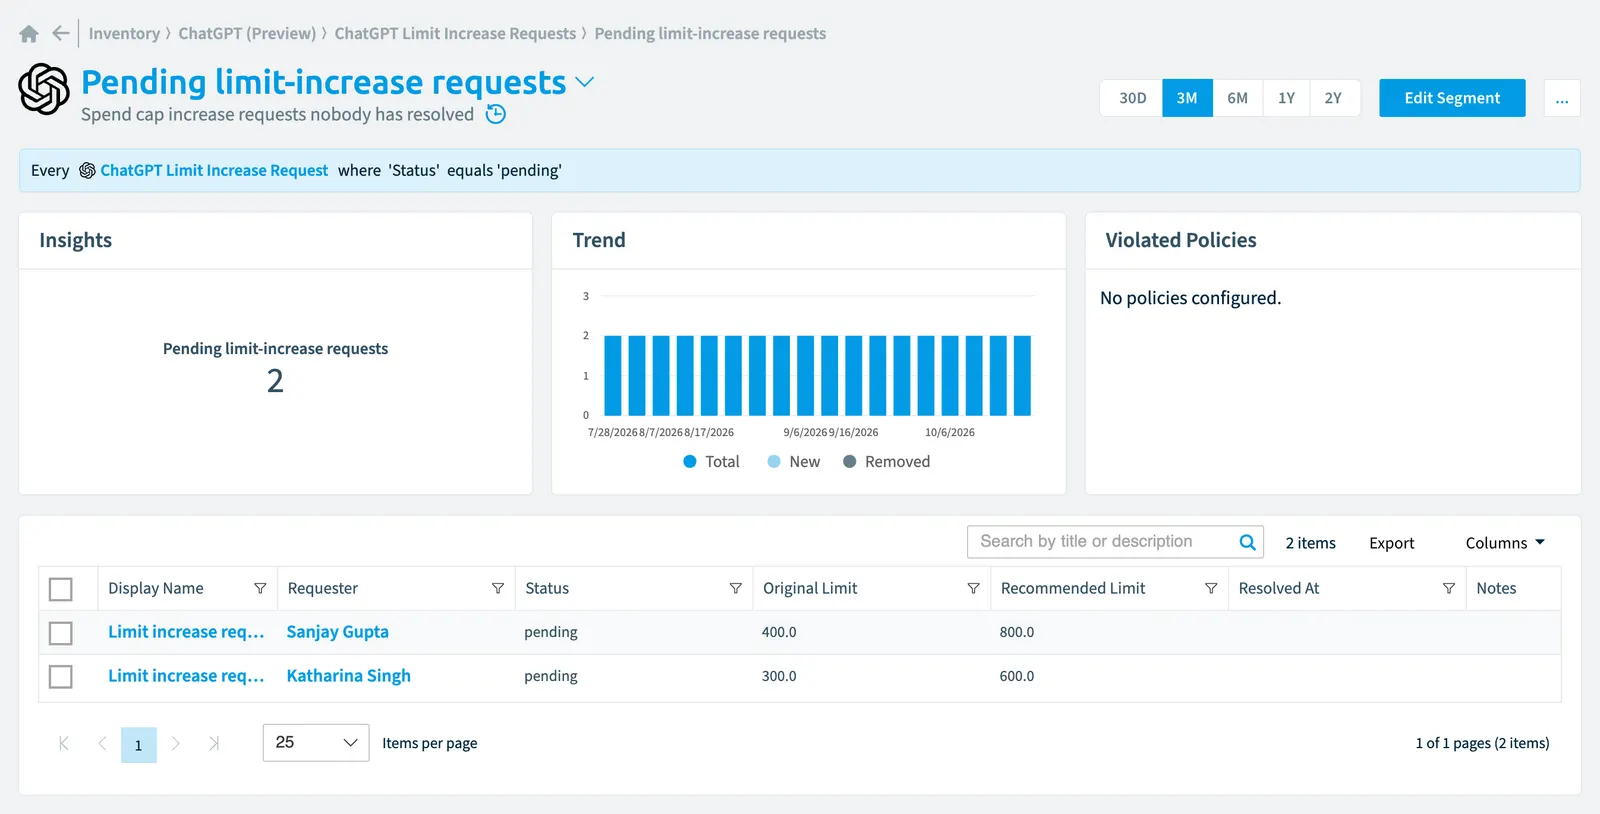Open the Sanjay Gupta requester link
The height and width of the screenshot is (814, 1600).
338,632
